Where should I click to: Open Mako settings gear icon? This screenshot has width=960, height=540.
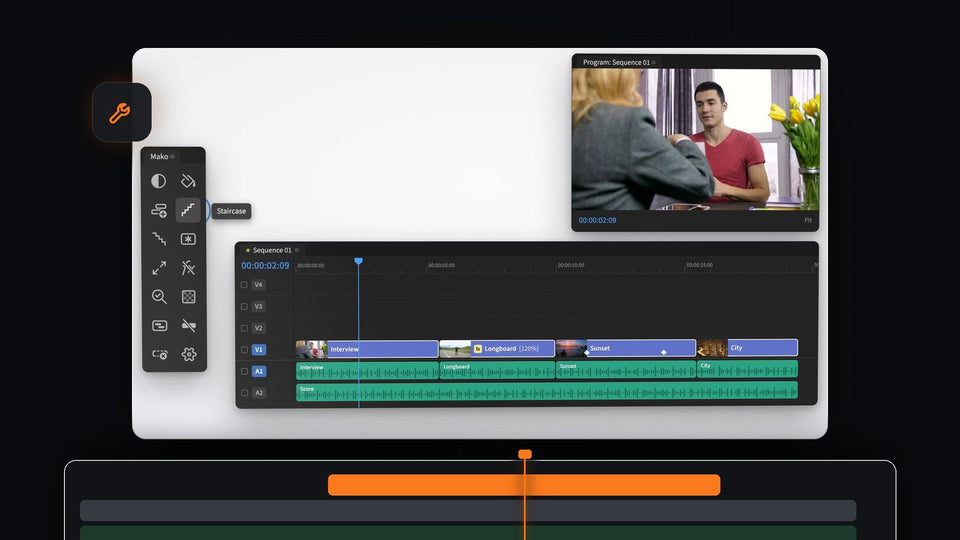click(189, 354)
